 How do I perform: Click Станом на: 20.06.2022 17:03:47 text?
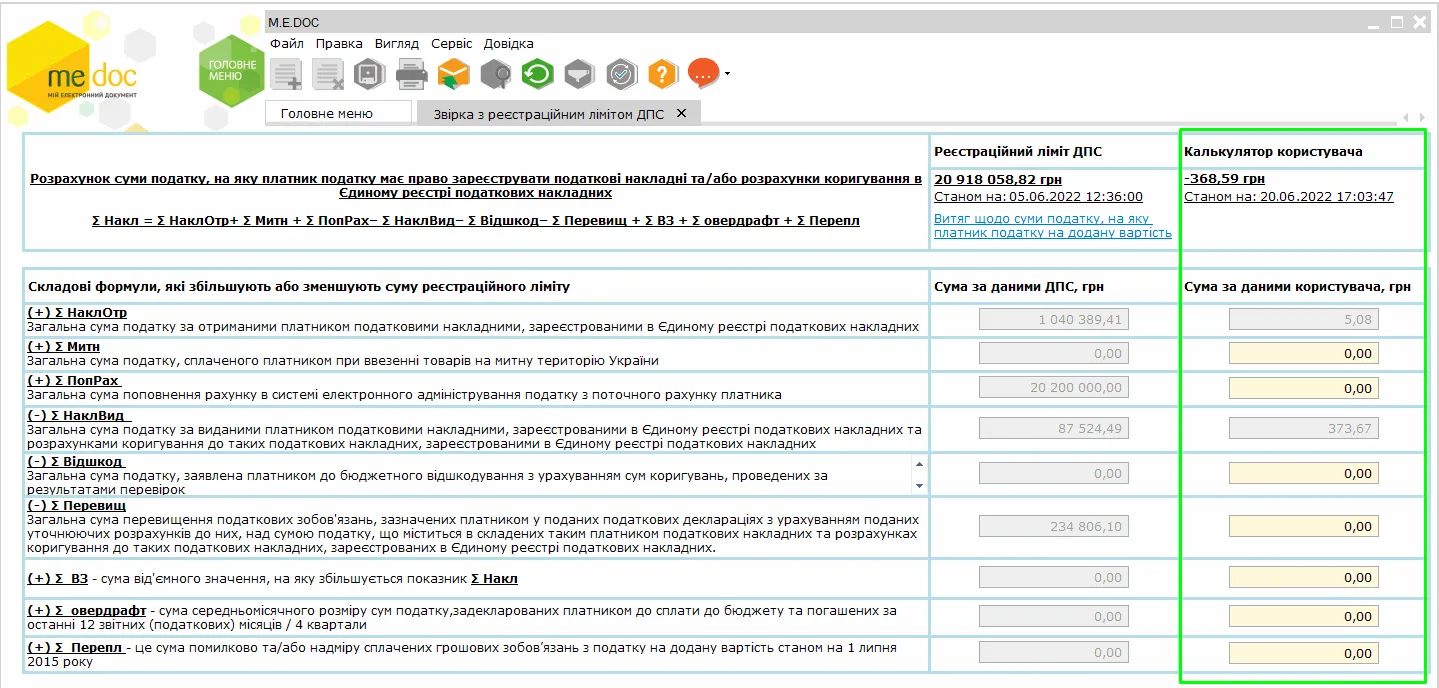1288,196
